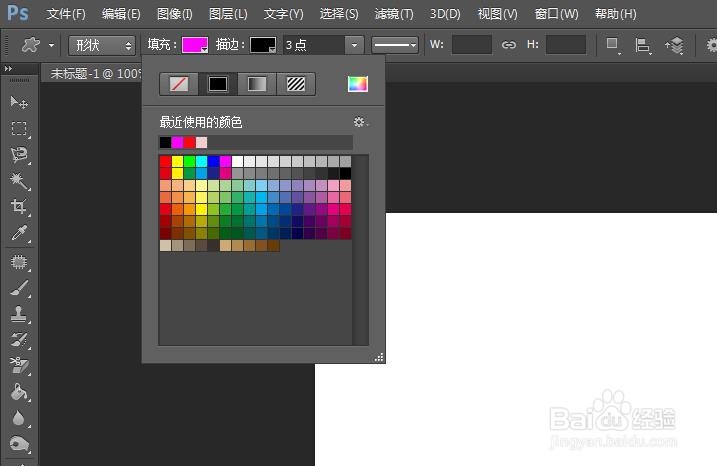Open the 滤镜(T) menu
Viewport: 717px width, 466px height.
click(394, 14)
